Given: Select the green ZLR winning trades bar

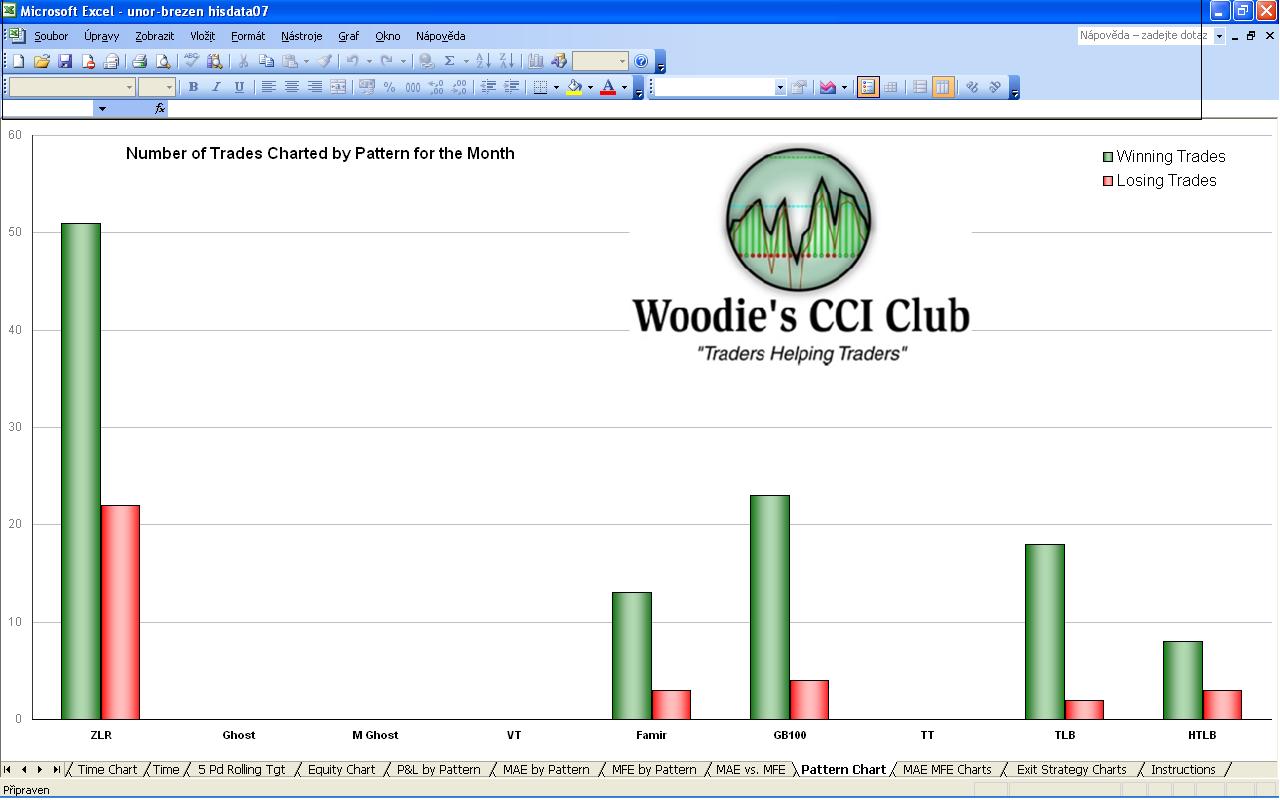Looking at the screenshot, I should click(81, 471).
